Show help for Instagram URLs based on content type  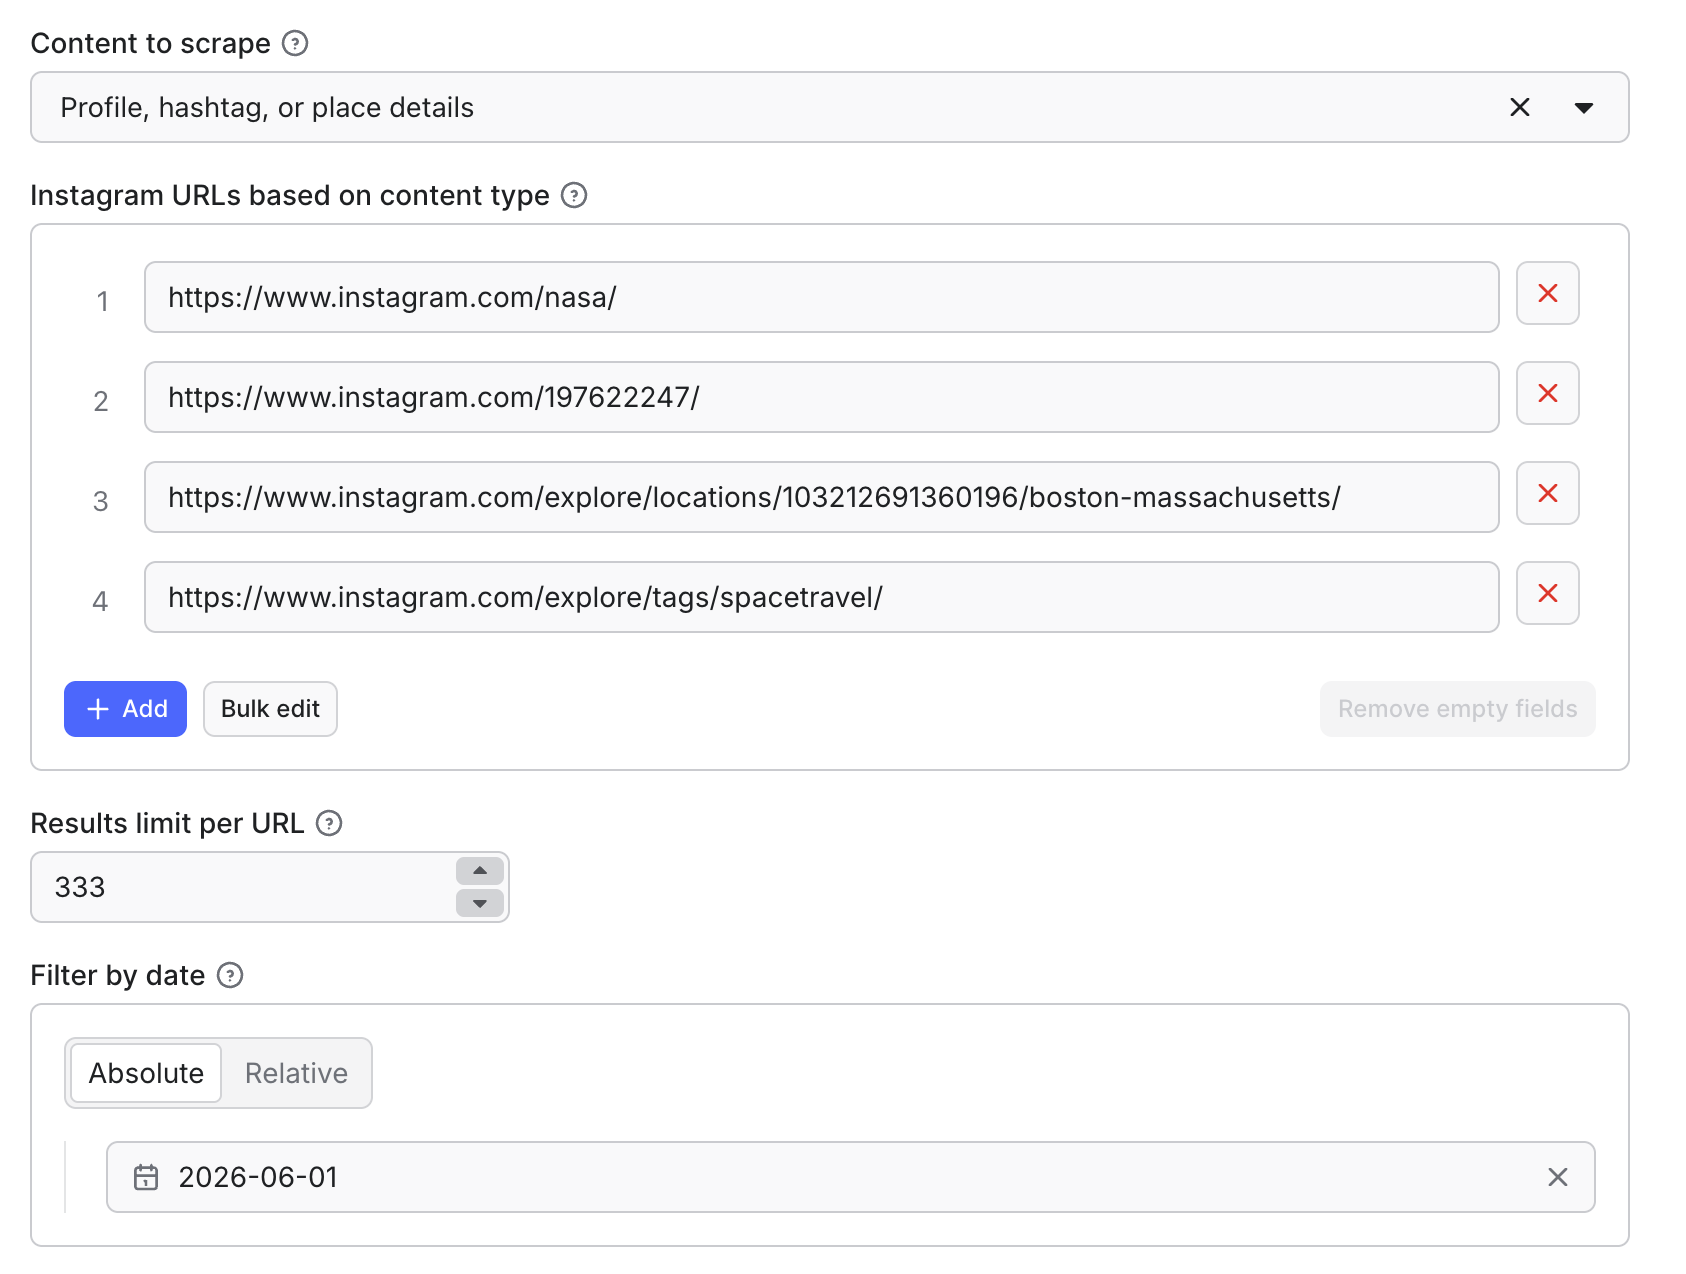[574, 195]
